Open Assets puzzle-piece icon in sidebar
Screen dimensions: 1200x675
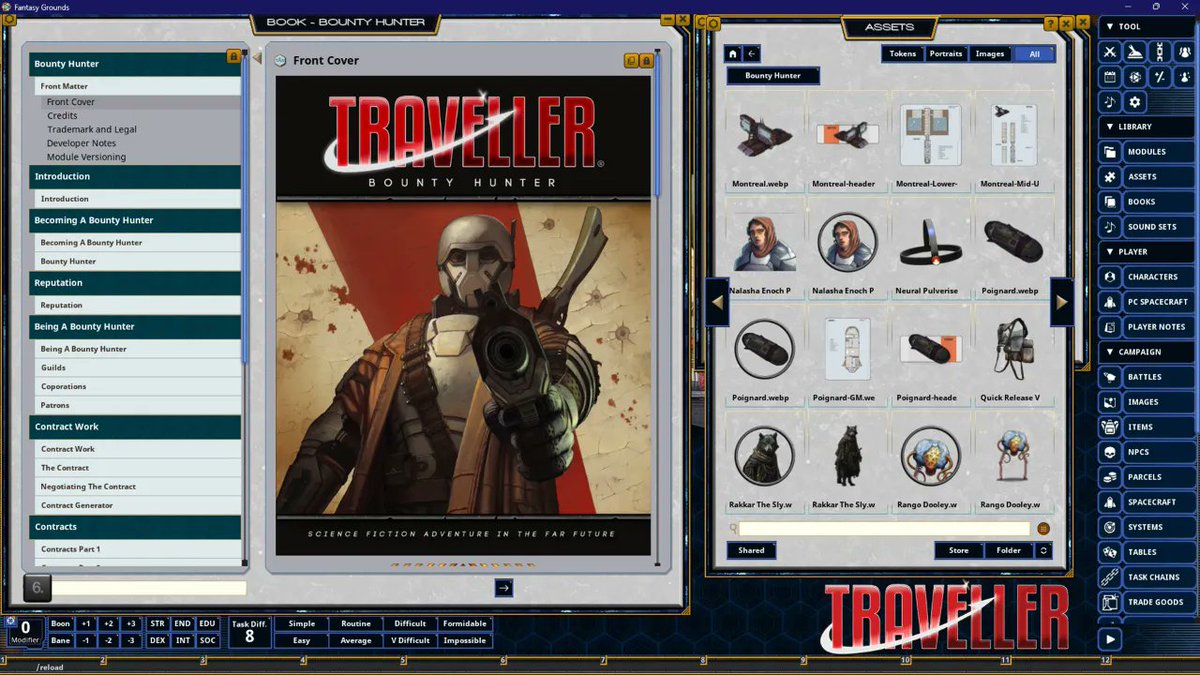click(x=1109, y=177)
